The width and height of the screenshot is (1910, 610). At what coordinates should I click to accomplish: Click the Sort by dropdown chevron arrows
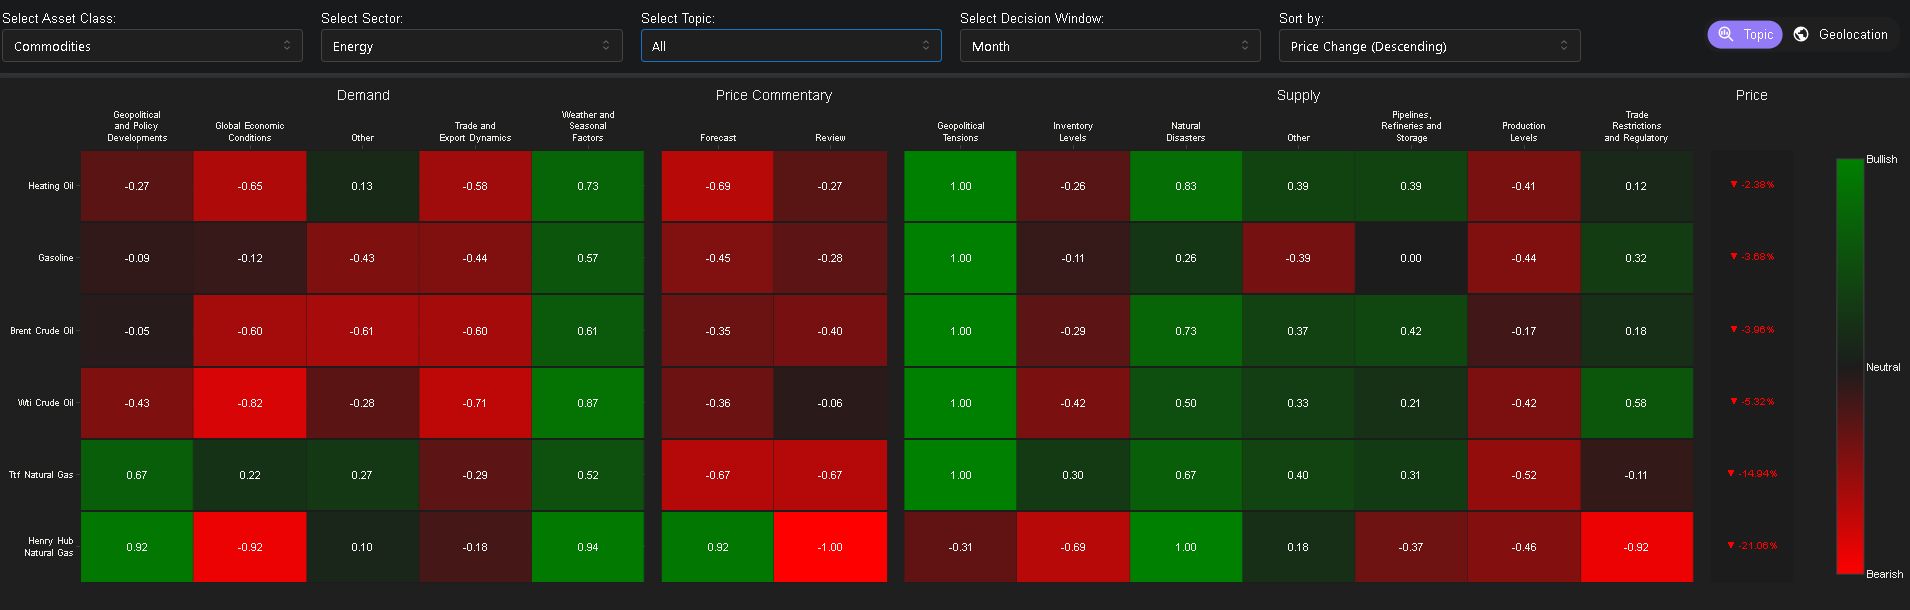[1564, 45]
